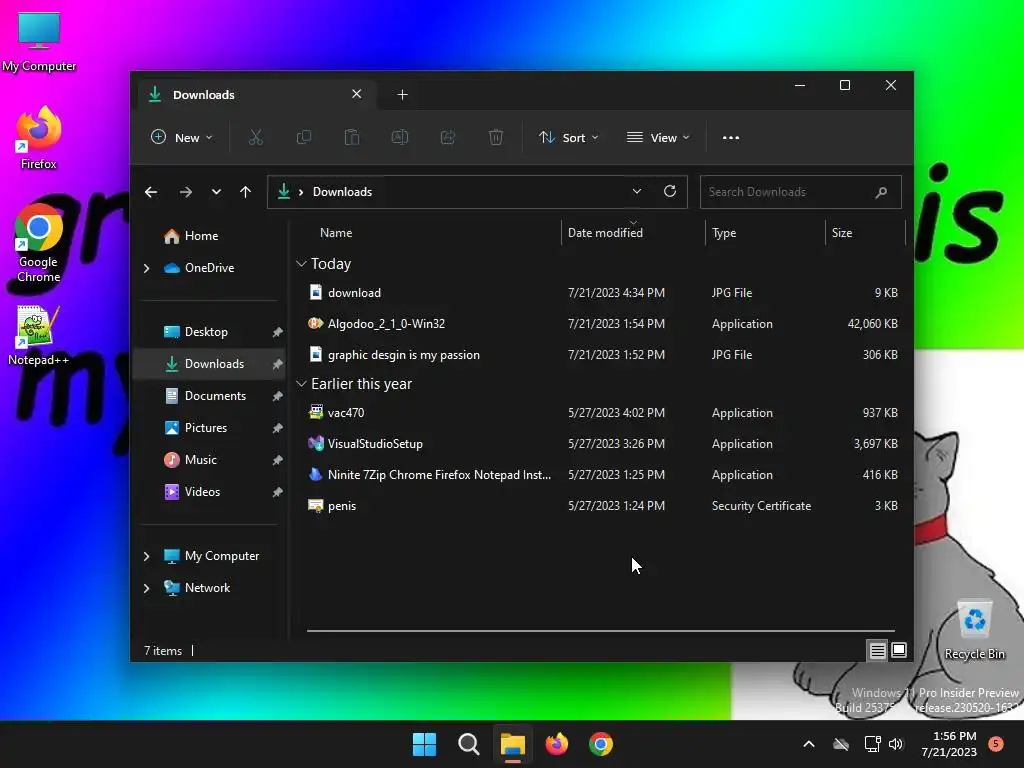1024x768 pixels.
Task: Click the Rename icon in toolbar
Action: coord(400,137)
